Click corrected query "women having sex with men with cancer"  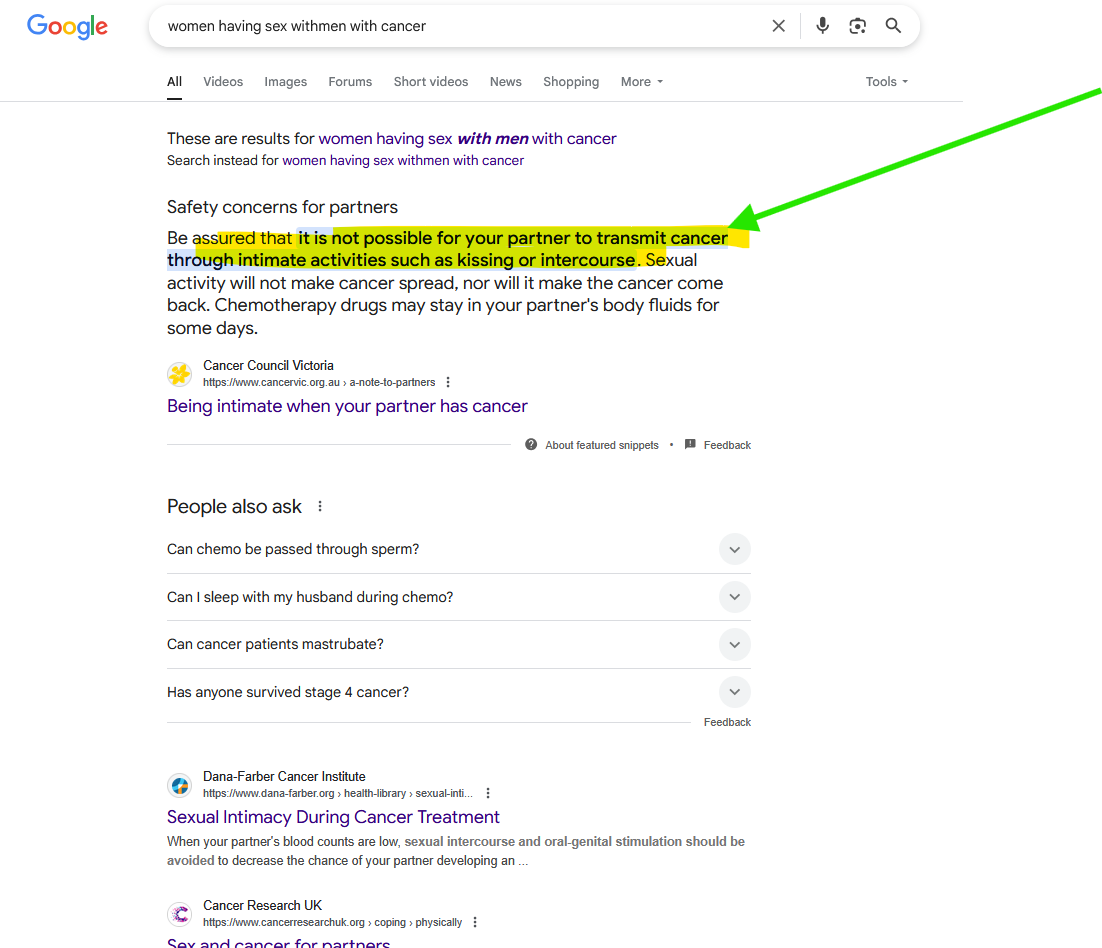click(x=467, y=138)
